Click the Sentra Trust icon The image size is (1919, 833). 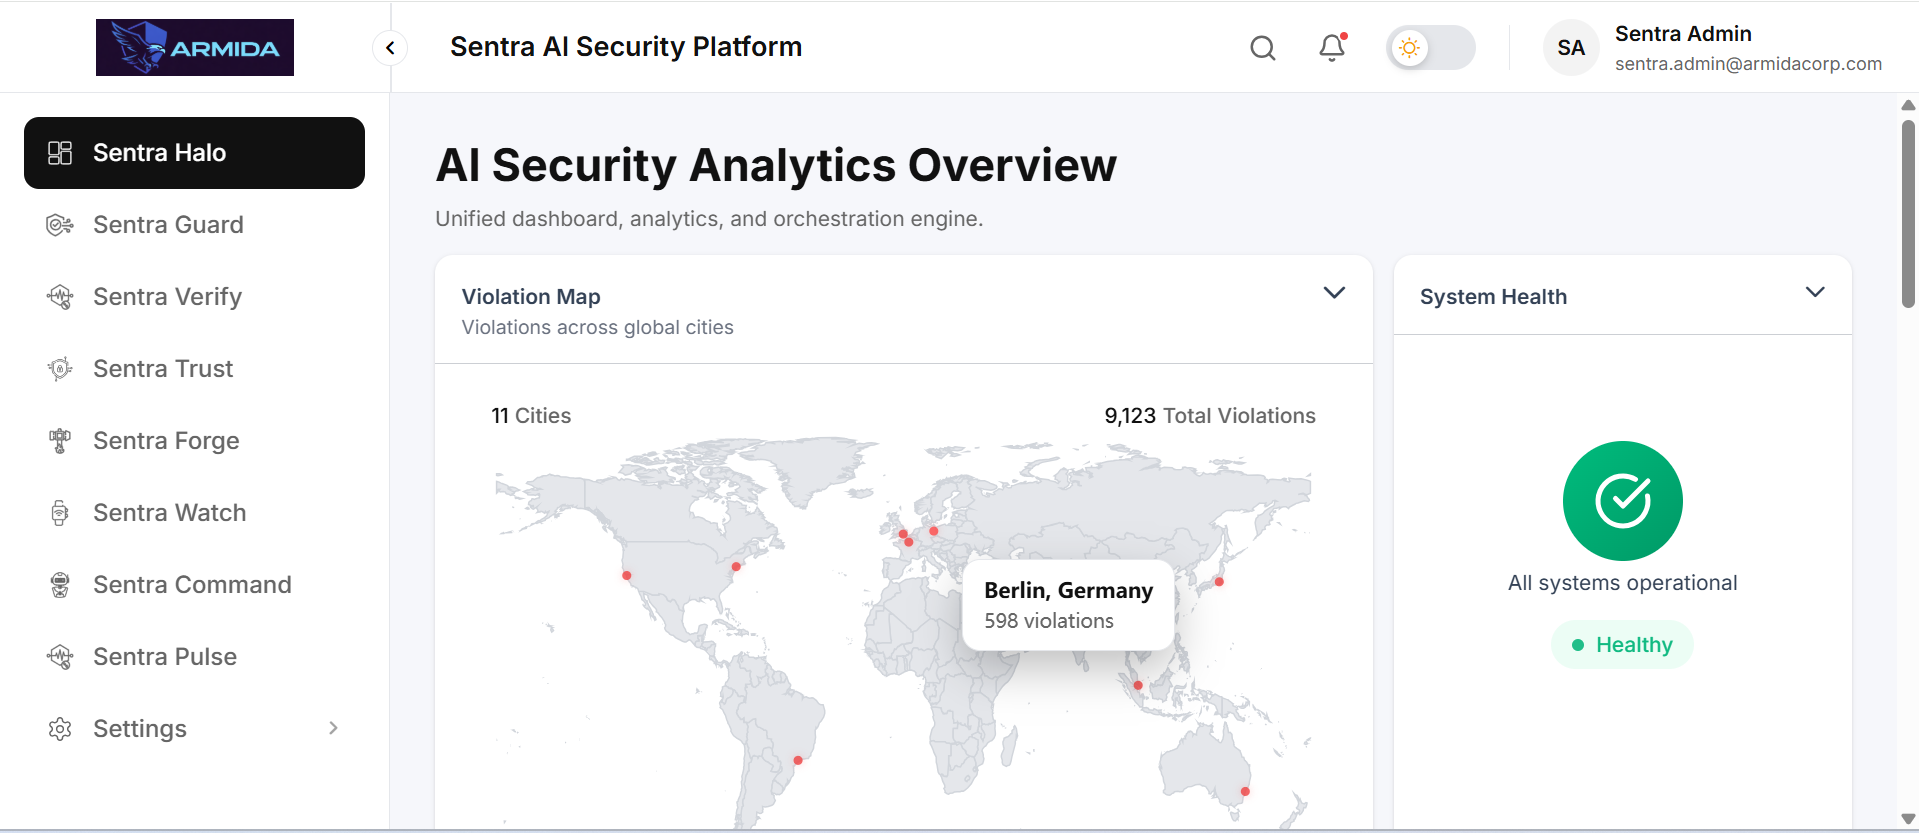(x=60, y=369)
